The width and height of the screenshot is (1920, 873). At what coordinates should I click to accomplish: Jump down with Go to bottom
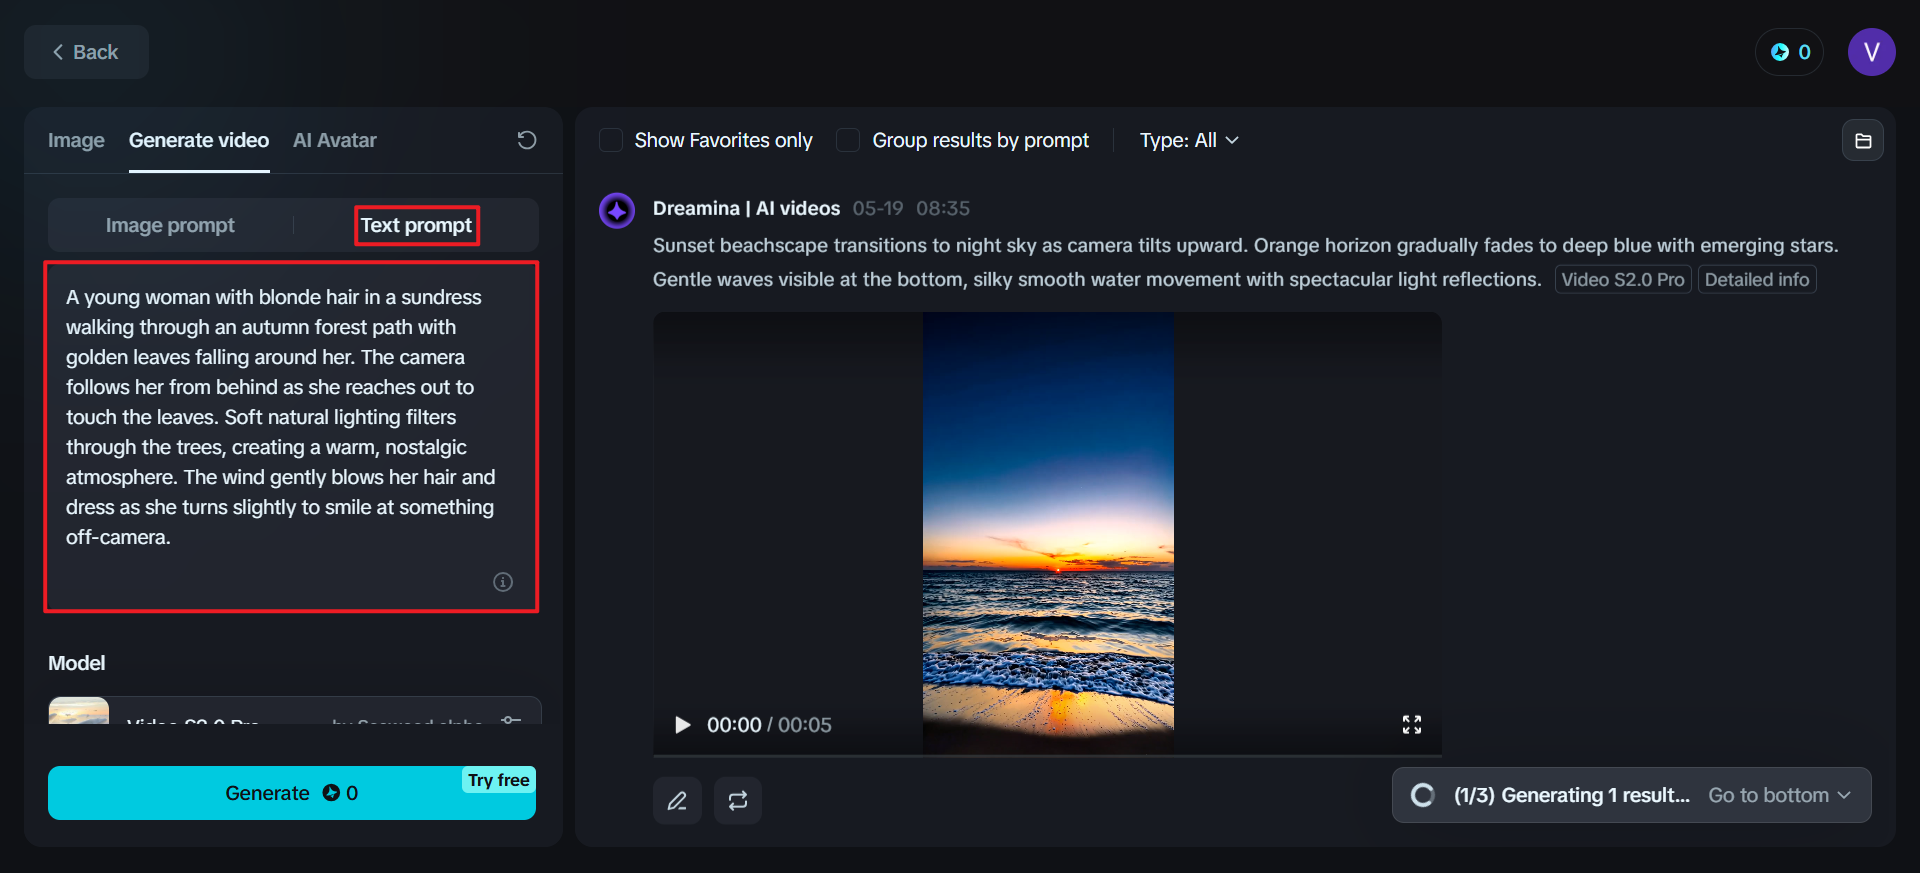(x=1780, y=795)
